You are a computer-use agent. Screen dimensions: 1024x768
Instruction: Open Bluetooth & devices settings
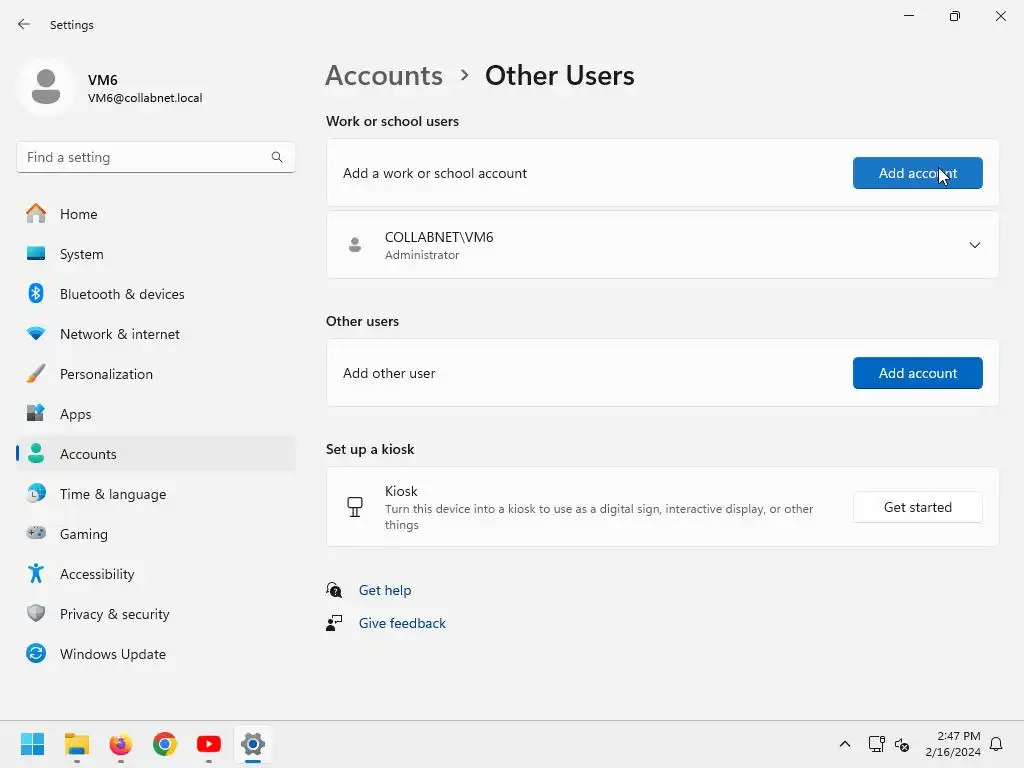click(x=122, y=294)
